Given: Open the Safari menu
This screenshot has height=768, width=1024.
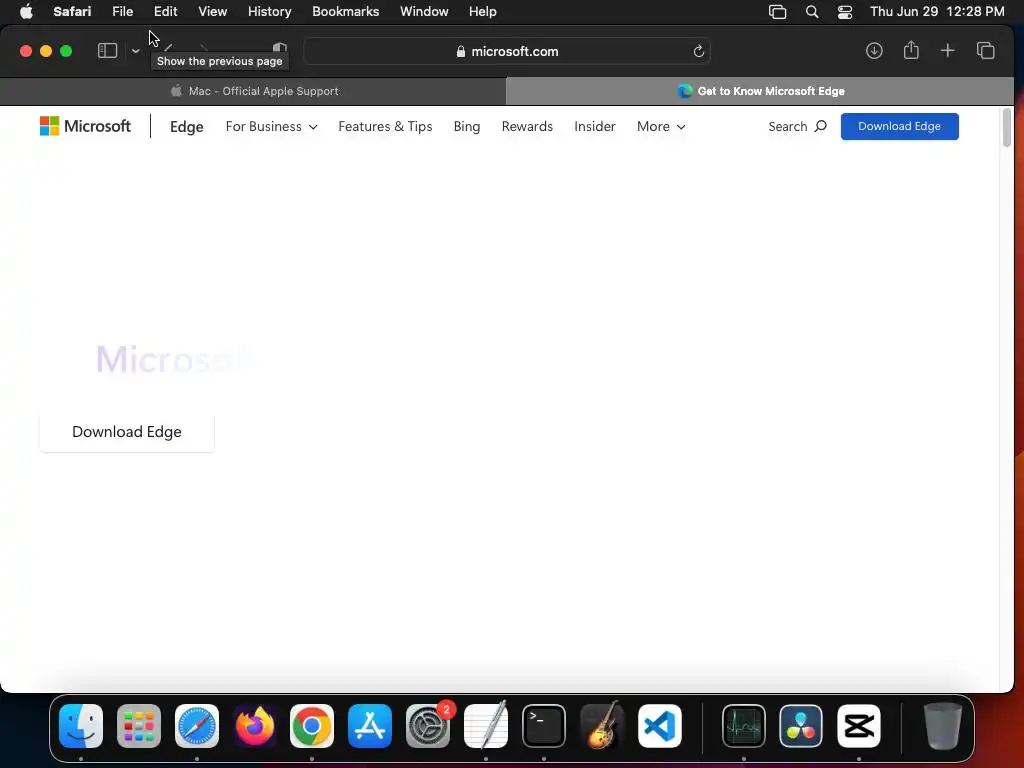Looking at the screenshot, I should [72, 12].
